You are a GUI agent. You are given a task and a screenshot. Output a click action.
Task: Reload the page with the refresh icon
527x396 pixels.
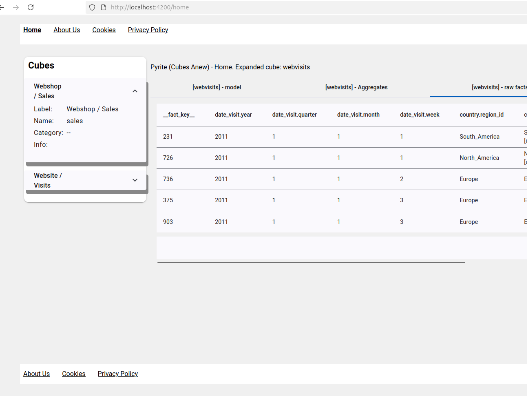(x=31, y=7)
